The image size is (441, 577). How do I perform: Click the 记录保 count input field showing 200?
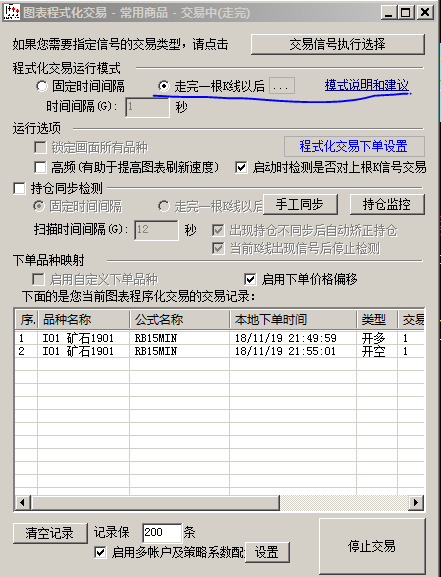pos(162,532)
